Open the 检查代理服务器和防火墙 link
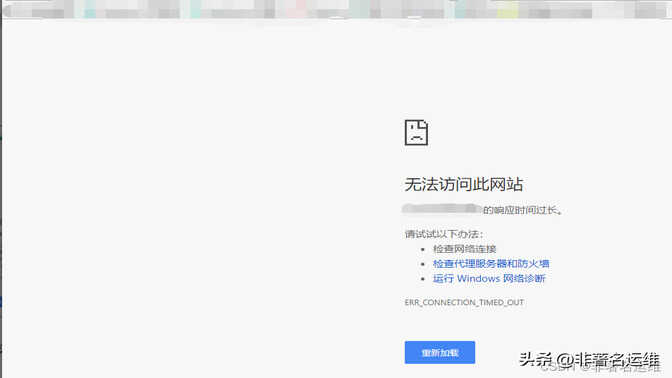The width and height of the screenshot is (672, 378). coord(491,264)
